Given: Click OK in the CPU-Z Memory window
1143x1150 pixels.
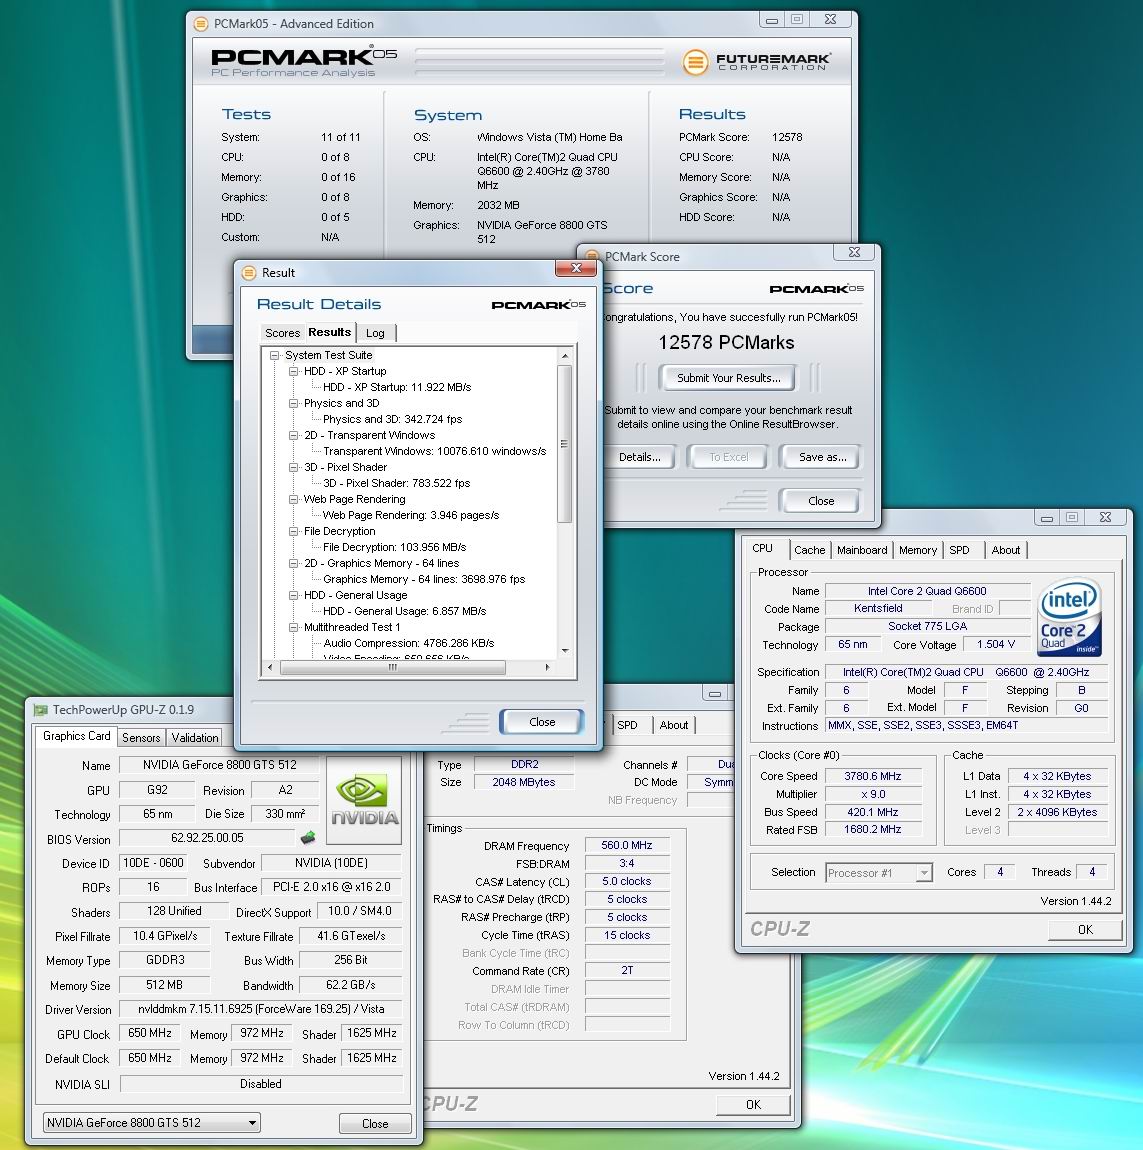Looking at the screenshot, I should (753, 1105).
